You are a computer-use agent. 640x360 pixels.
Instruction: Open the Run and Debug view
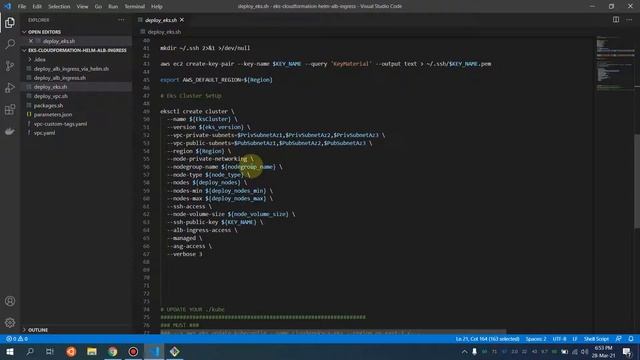pyautogui.click(x=10, y=88)
